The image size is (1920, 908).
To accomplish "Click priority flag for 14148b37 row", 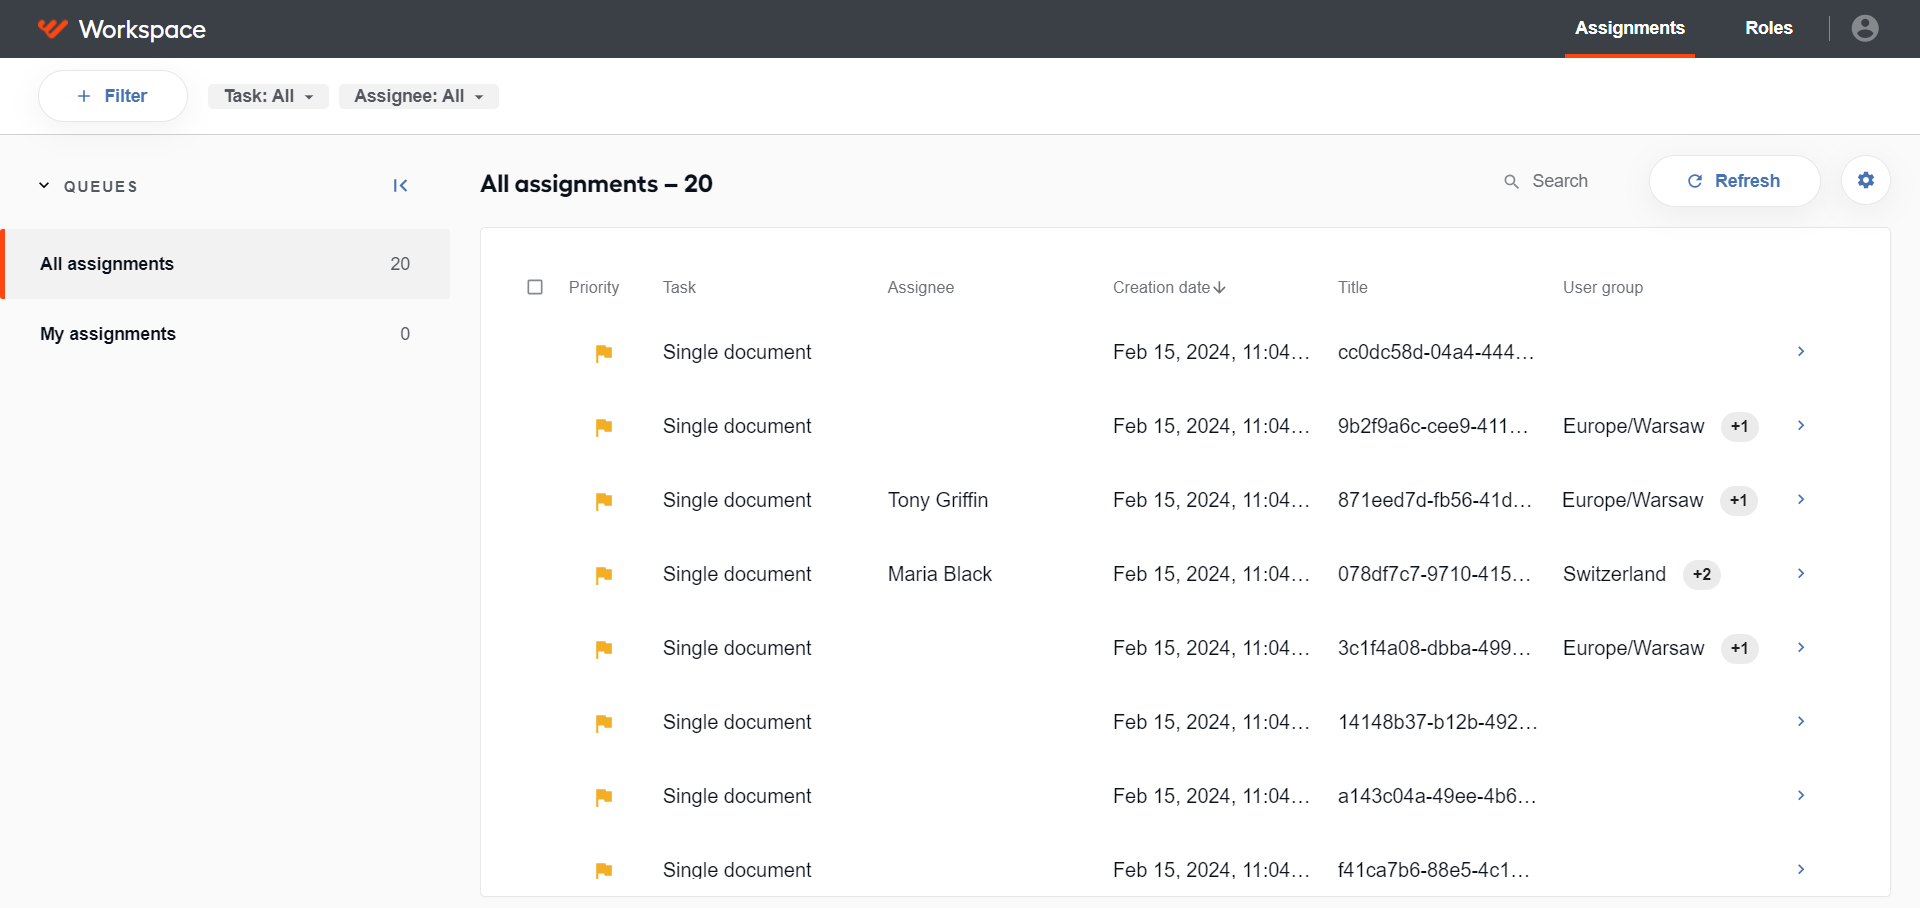I will point(604,723).
